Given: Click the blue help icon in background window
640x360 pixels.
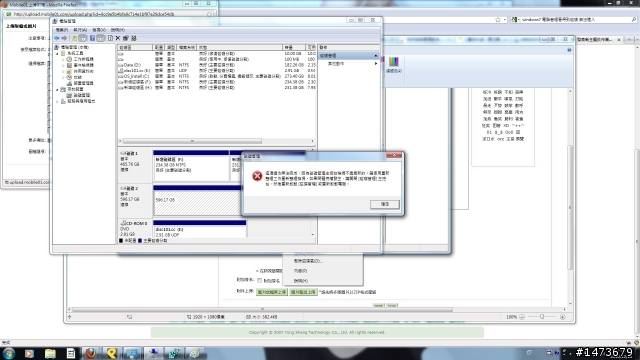Looking at the screenshot, I should coord(569,50).
